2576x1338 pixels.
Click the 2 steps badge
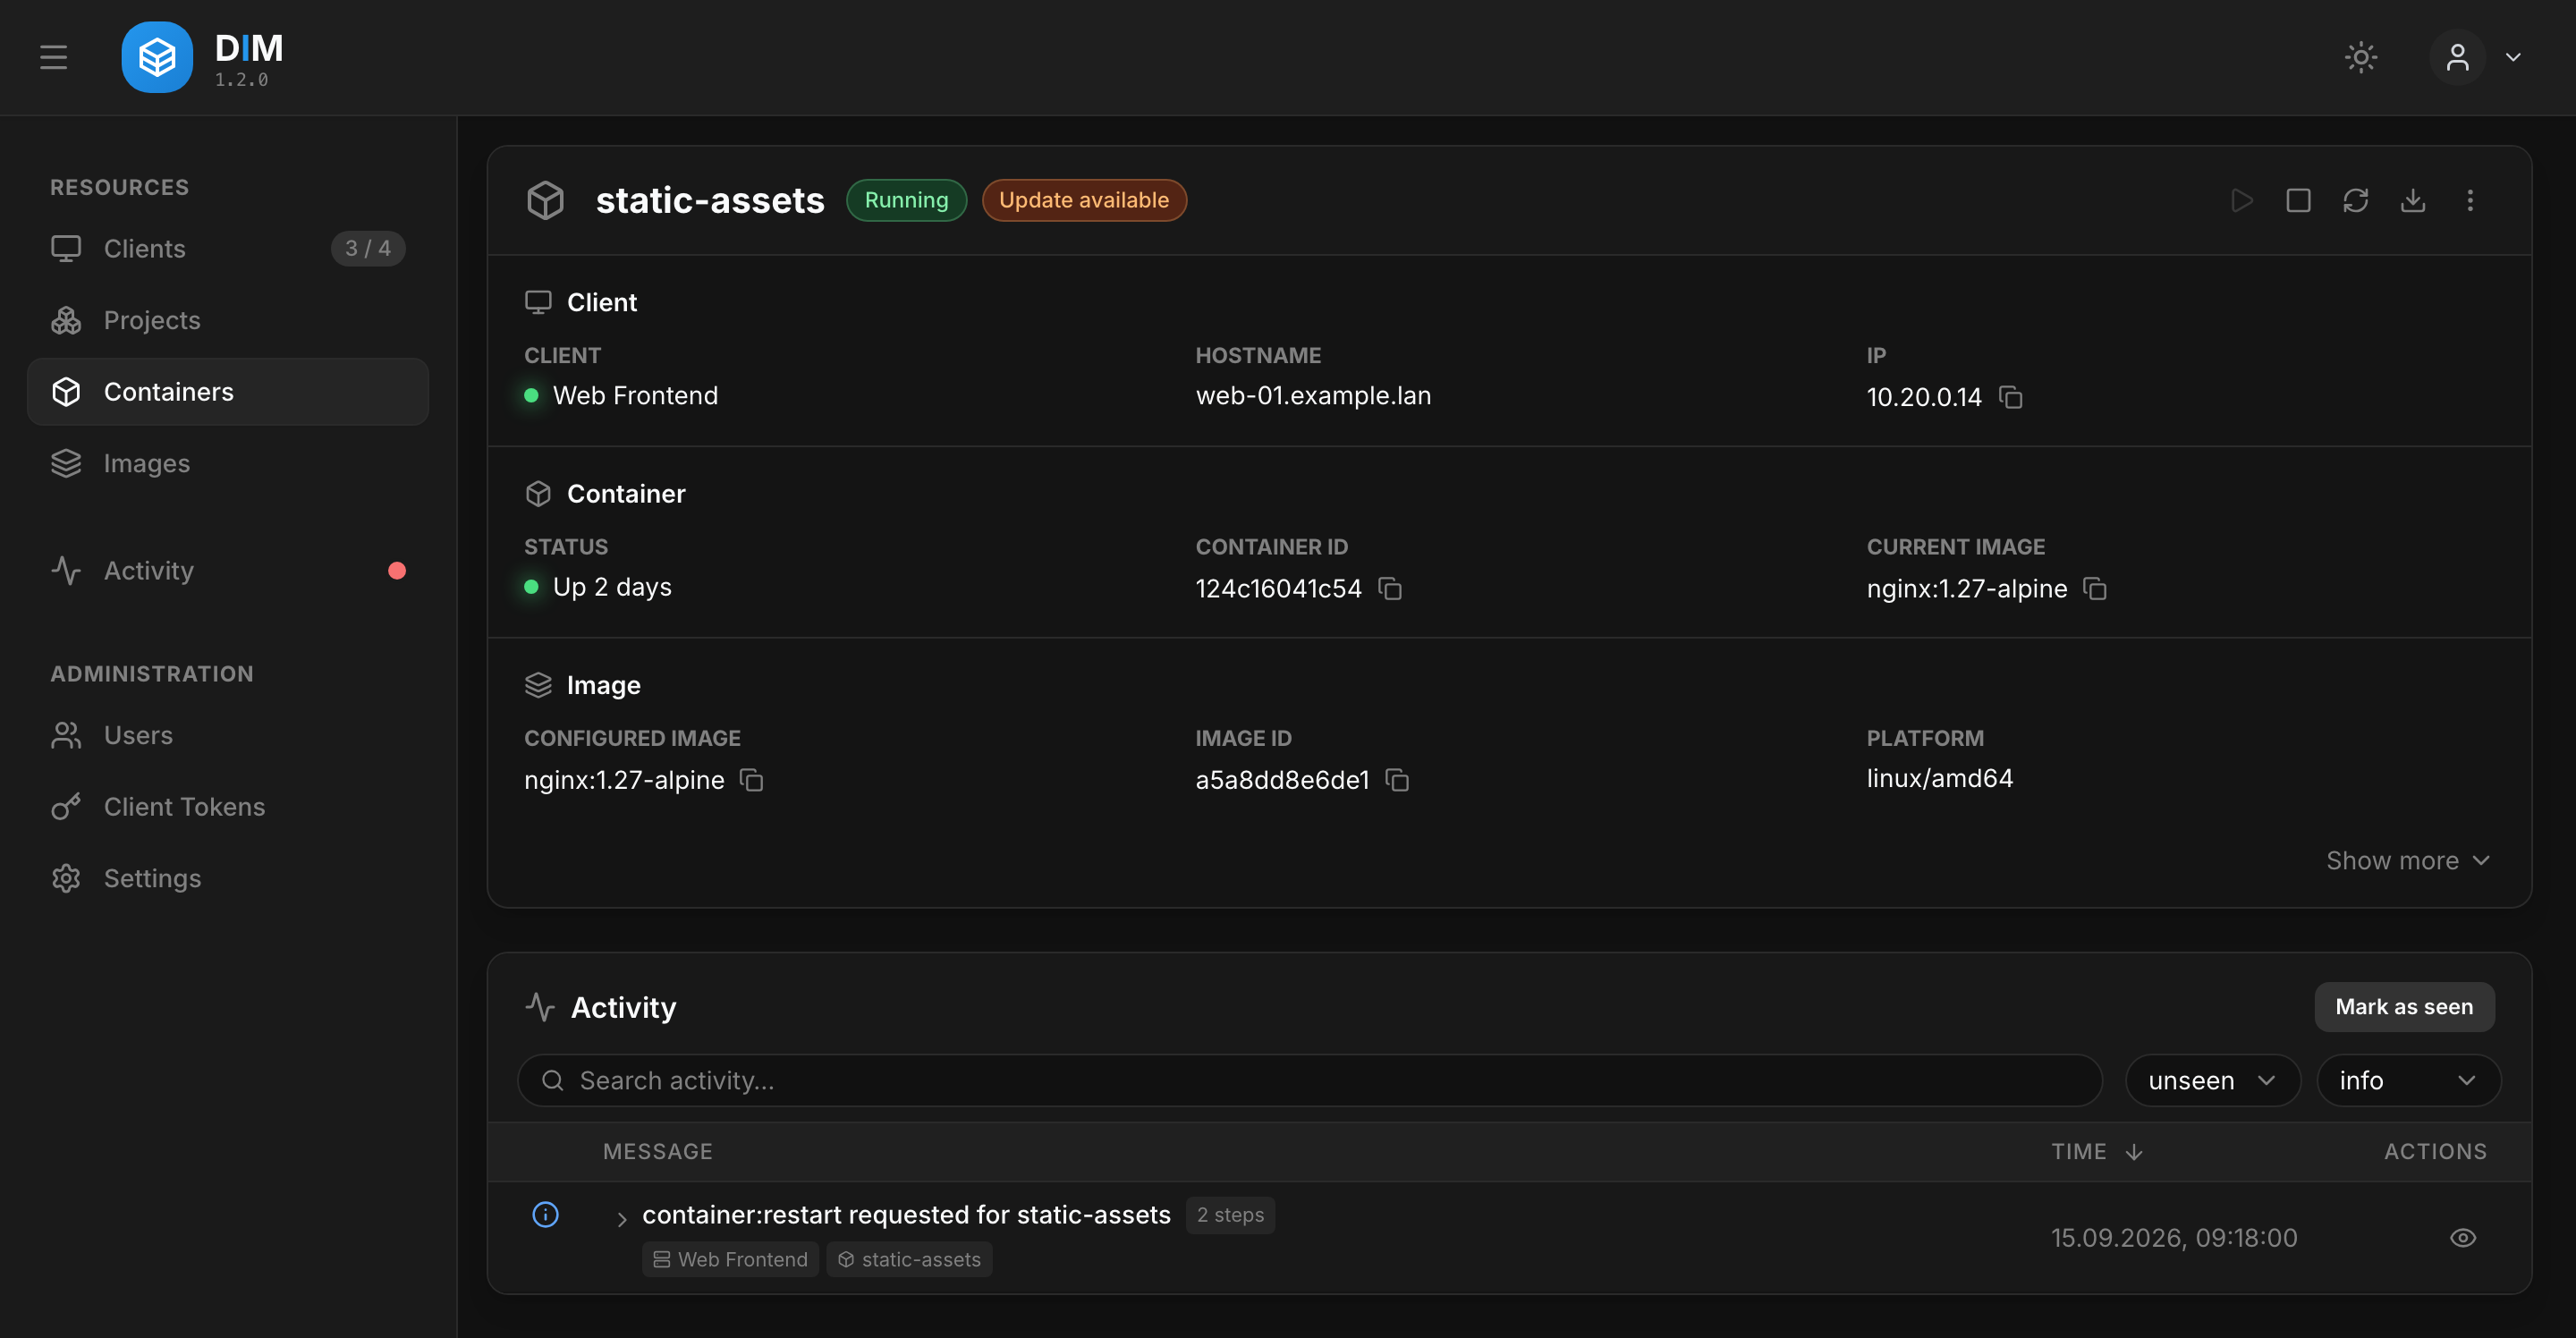[1230, 1214]
